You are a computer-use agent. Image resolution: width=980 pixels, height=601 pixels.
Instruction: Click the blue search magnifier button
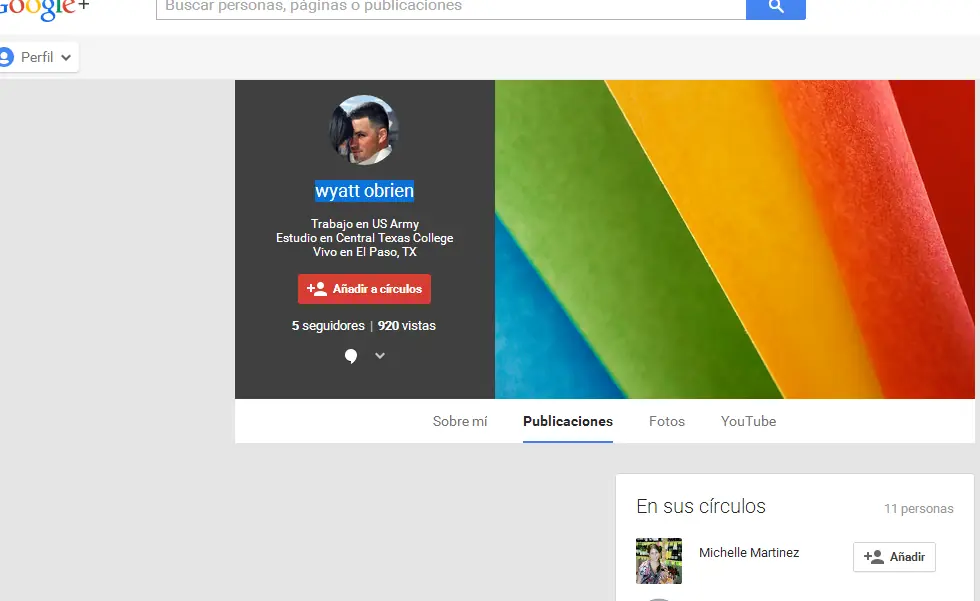tap(776, 7)
